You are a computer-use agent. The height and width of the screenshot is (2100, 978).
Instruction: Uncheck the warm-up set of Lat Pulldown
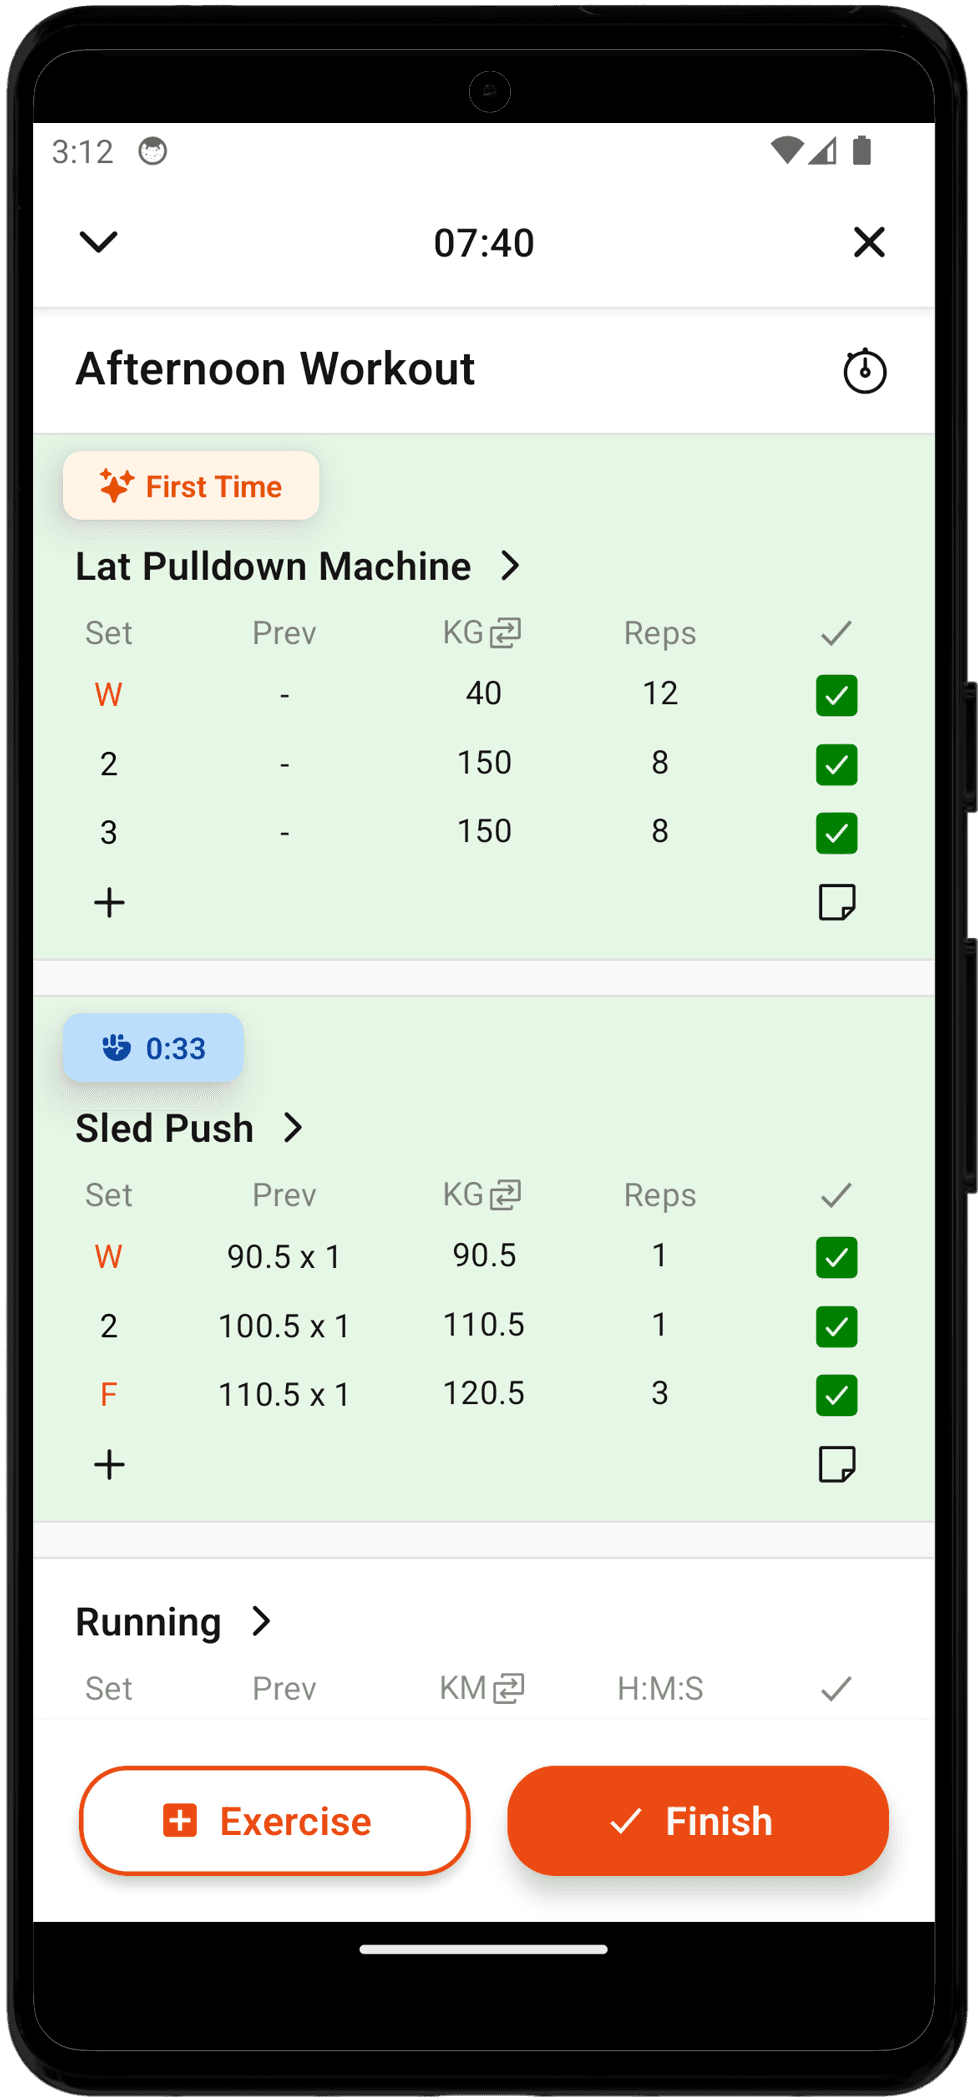[836, 694]
